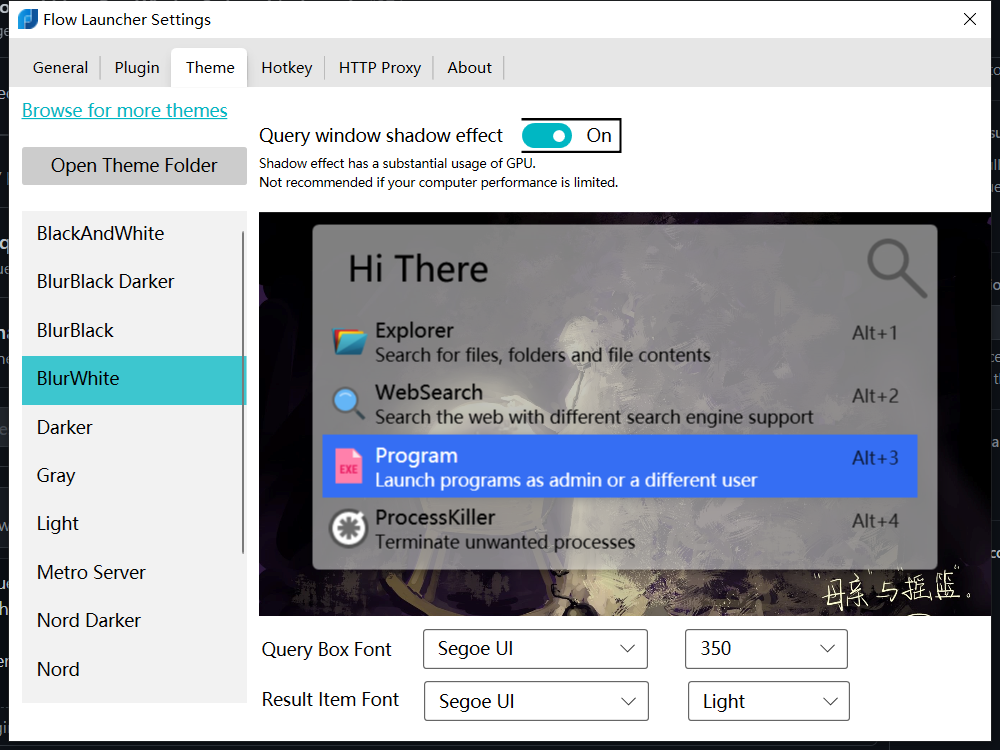Switch to the General tab
Image resolution: width=1000 pixels, height=750 pixels.
click(x=60, y=68)
